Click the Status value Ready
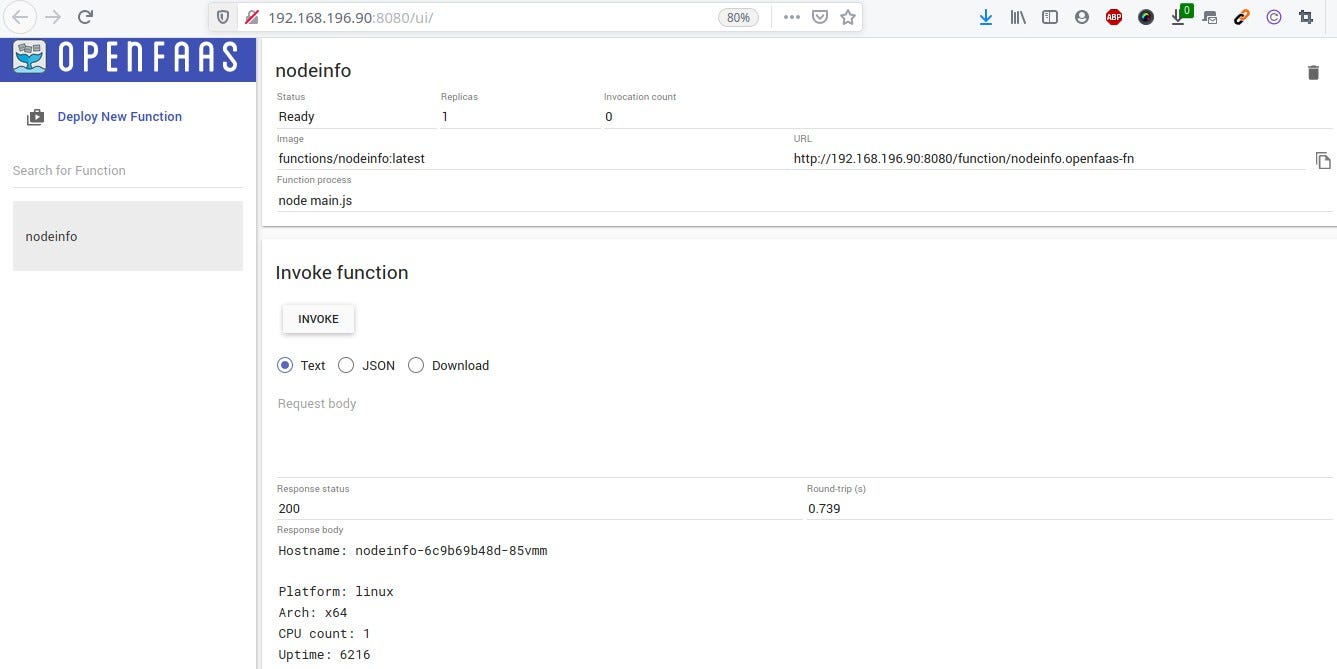Viewport: 1337px width, 669px height. pos(297,116)
